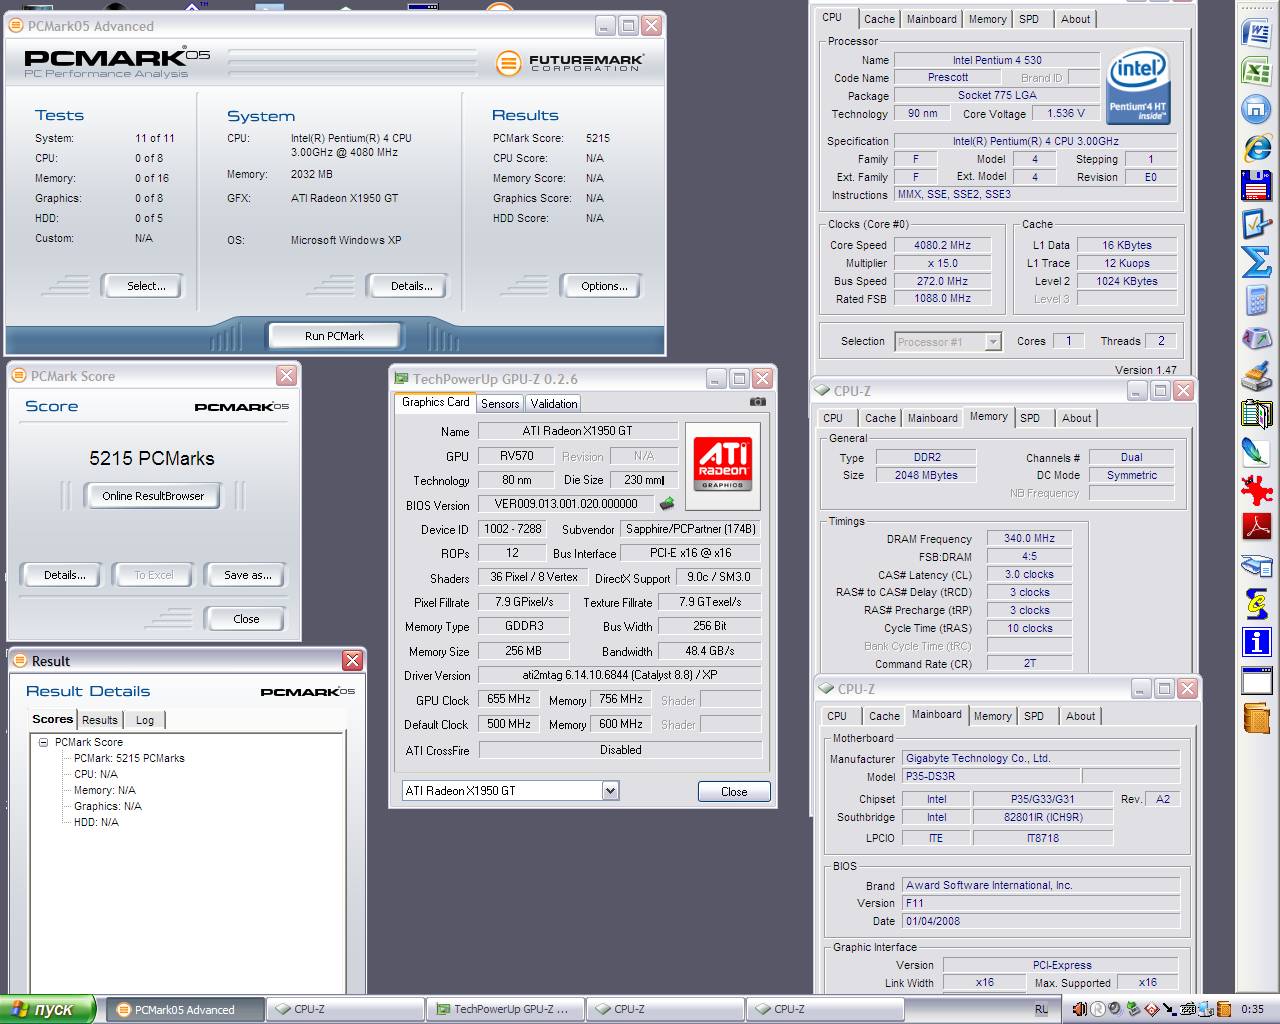The height and width of the screenshot is (1024, 1280).
Task: Click the blank window icon in launcher
Action: [x=1256, y=681]
